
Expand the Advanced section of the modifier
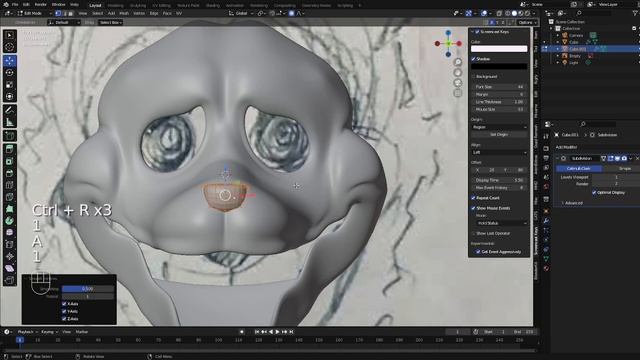coord(572,203)
